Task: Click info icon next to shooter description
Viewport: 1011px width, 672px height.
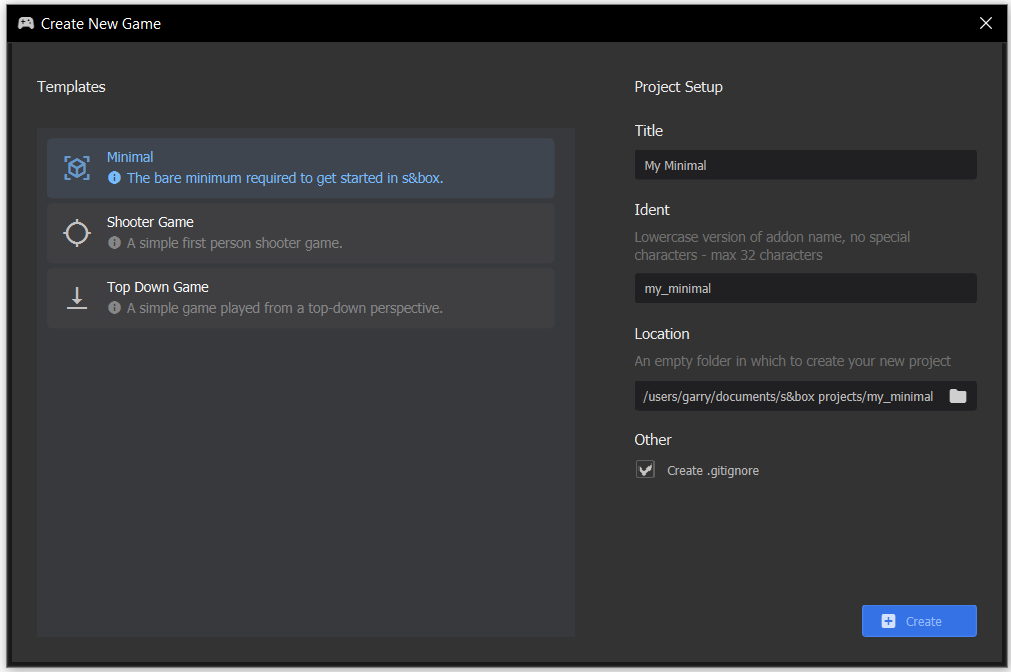Action: tap(114, 243)
